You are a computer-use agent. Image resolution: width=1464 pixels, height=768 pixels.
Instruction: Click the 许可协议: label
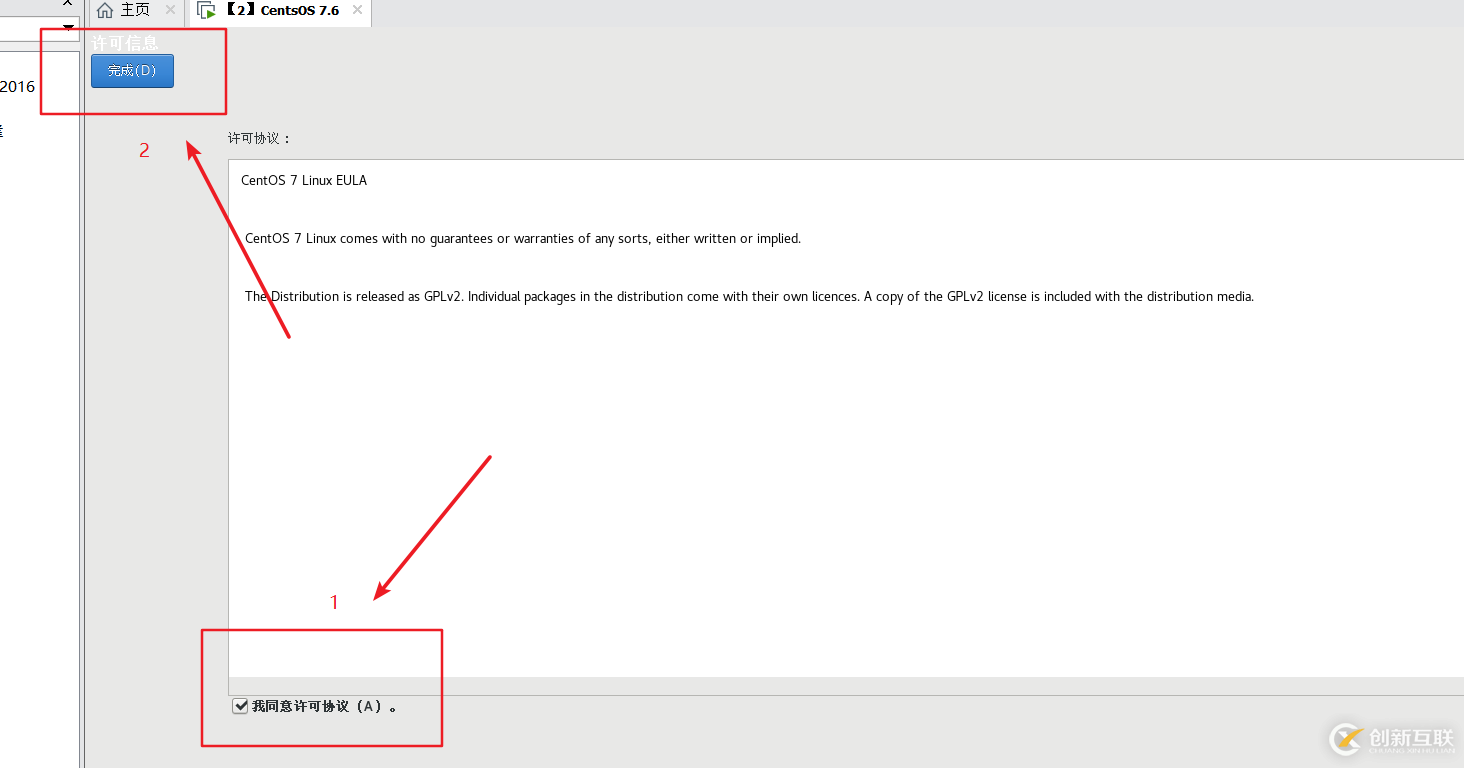pos(259,138)
